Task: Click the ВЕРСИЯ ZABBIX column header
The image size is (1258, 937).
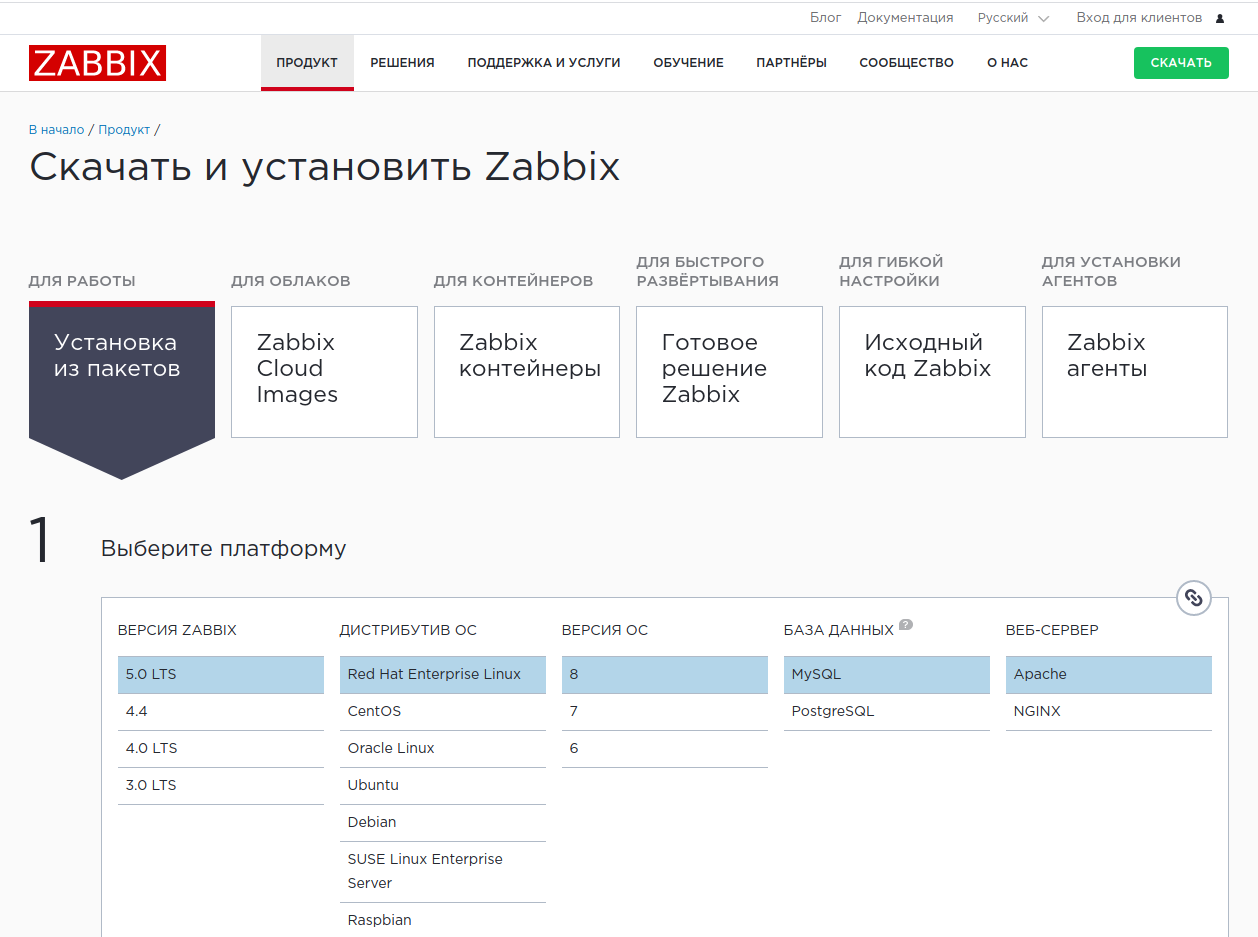Action: [177, 630]
